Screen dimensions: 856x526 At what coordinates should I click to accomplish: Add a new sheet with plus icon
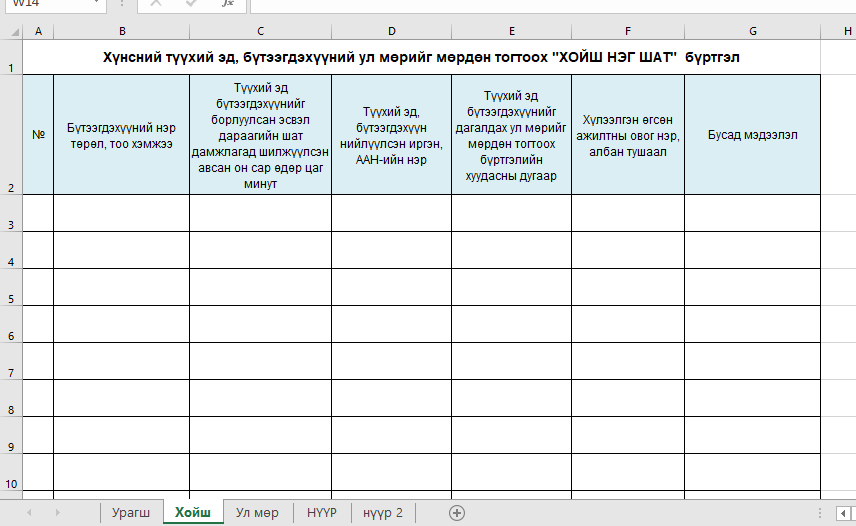(457, 513)
